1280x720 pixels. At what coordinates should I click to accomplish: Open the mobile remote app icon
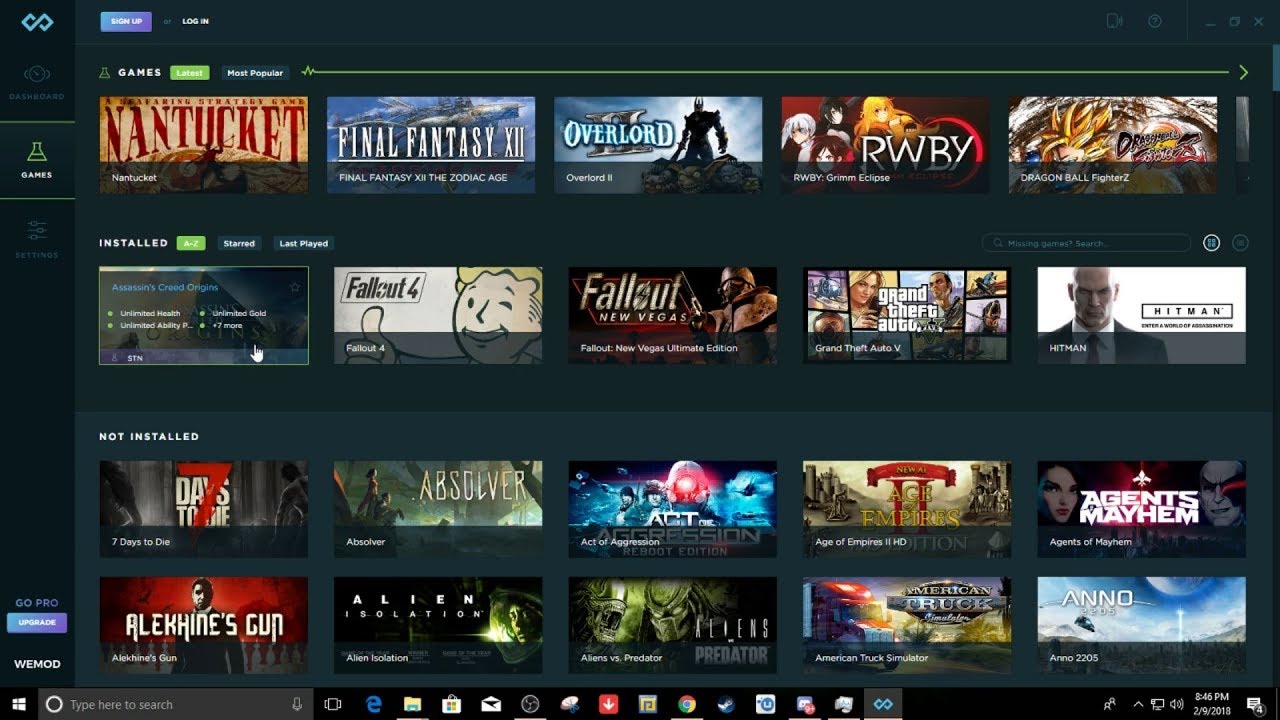click(x=1115, y=21)
